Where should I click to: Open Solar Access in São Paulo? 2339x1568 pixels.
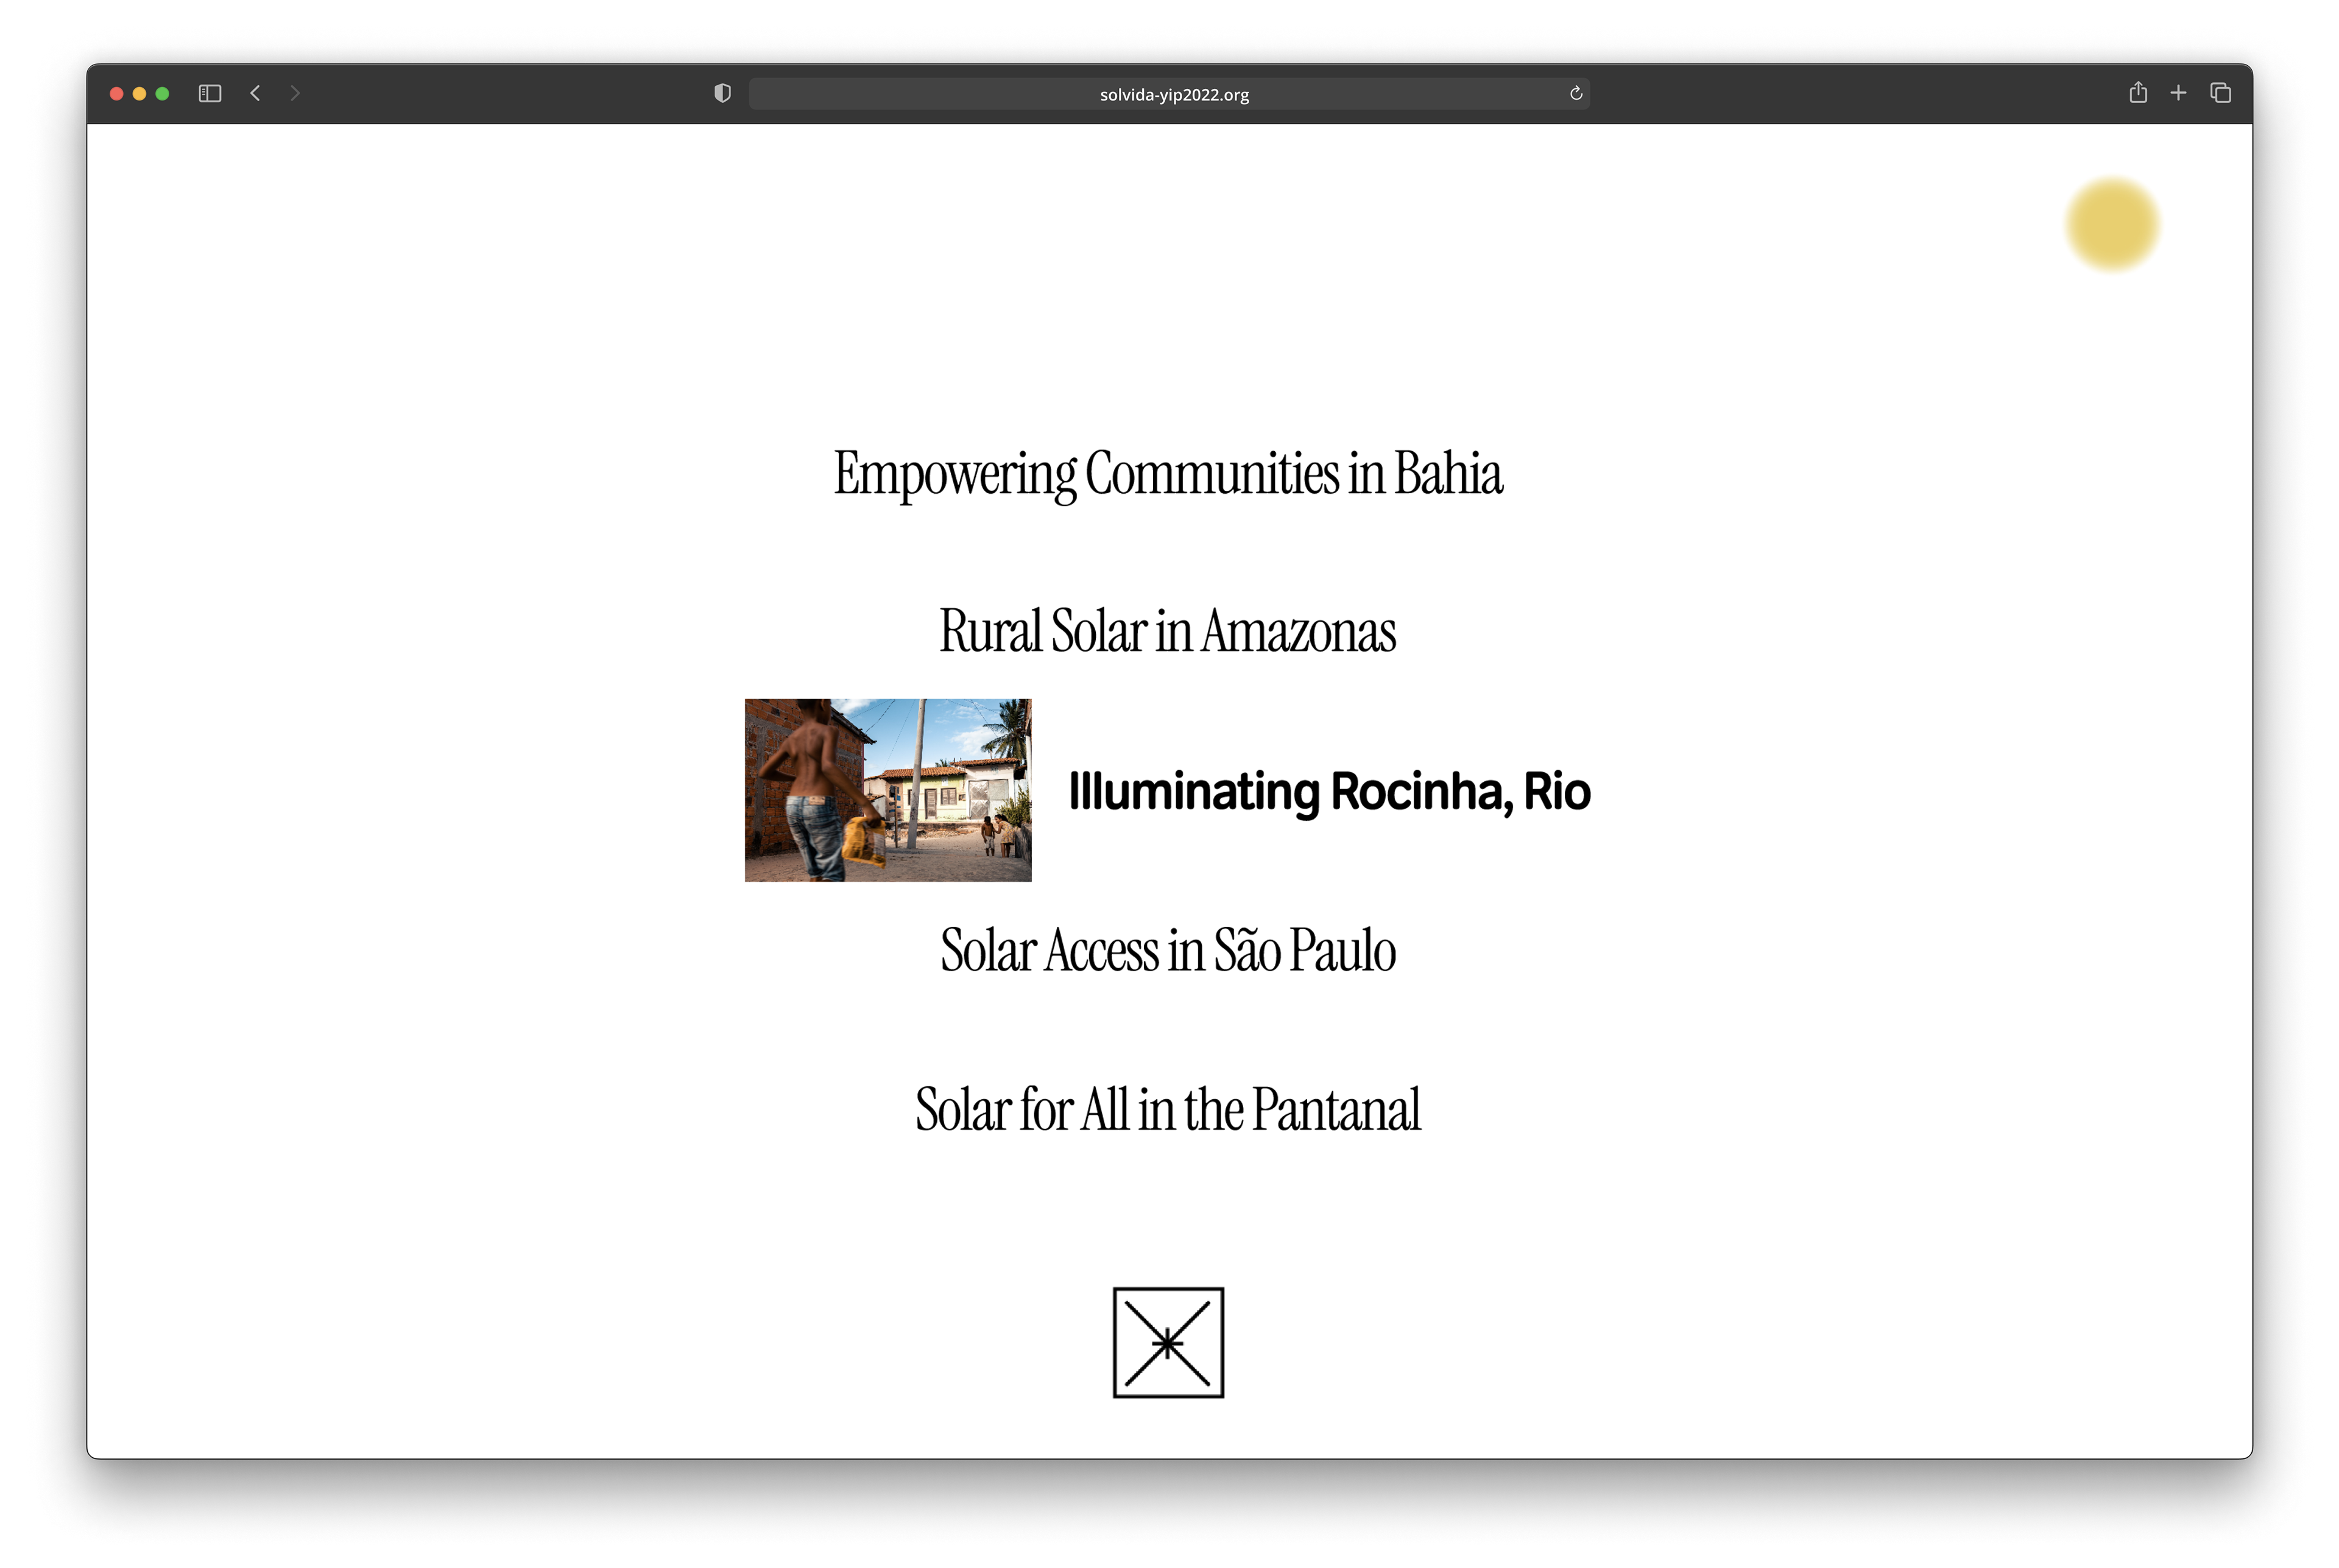tap(1167, 950)
